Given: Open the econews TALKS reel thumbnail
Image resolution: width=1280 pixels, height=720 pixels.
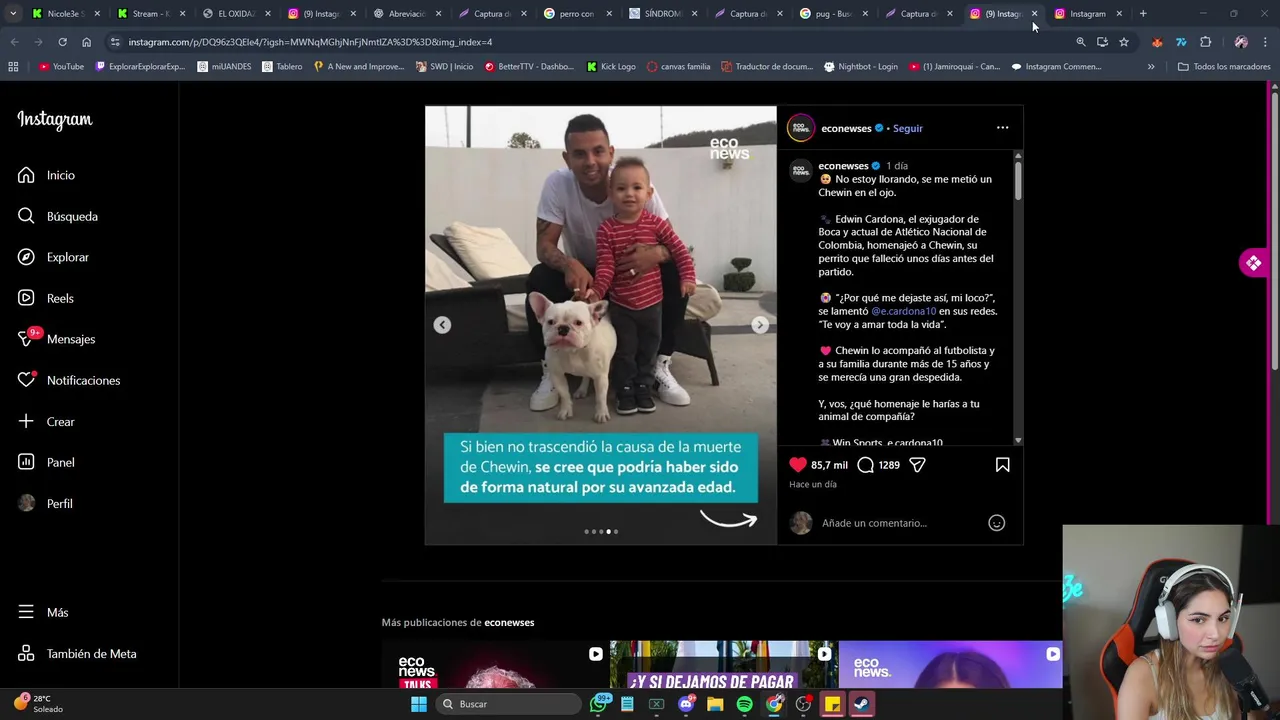Looking at the screenshot, I should click(494, 665).
